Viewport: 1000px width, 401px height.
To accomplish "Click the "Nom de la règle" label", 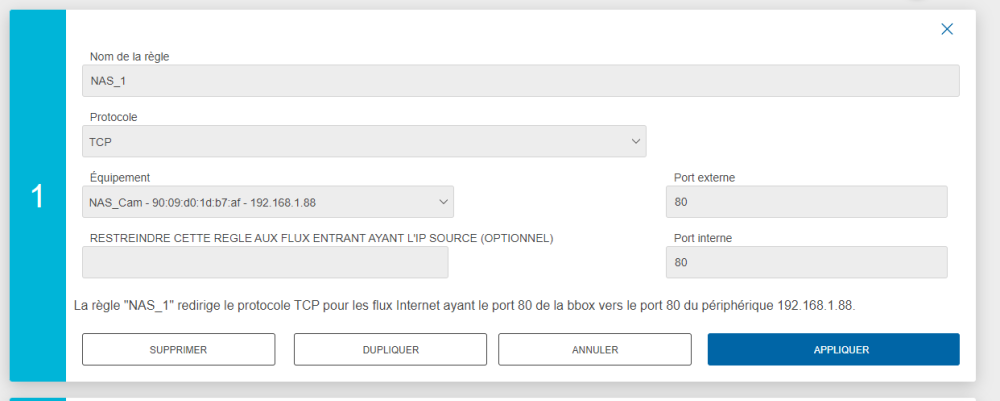I will click(129, 57).
